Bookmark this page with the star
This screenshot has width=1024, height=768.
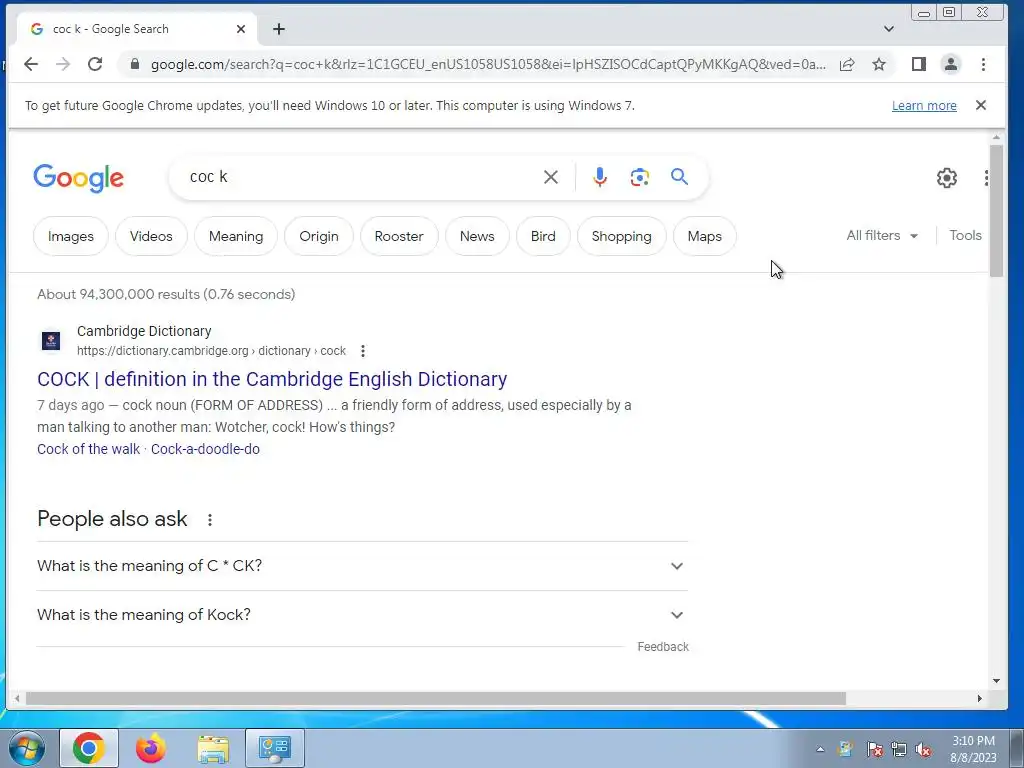click(879, 64)
